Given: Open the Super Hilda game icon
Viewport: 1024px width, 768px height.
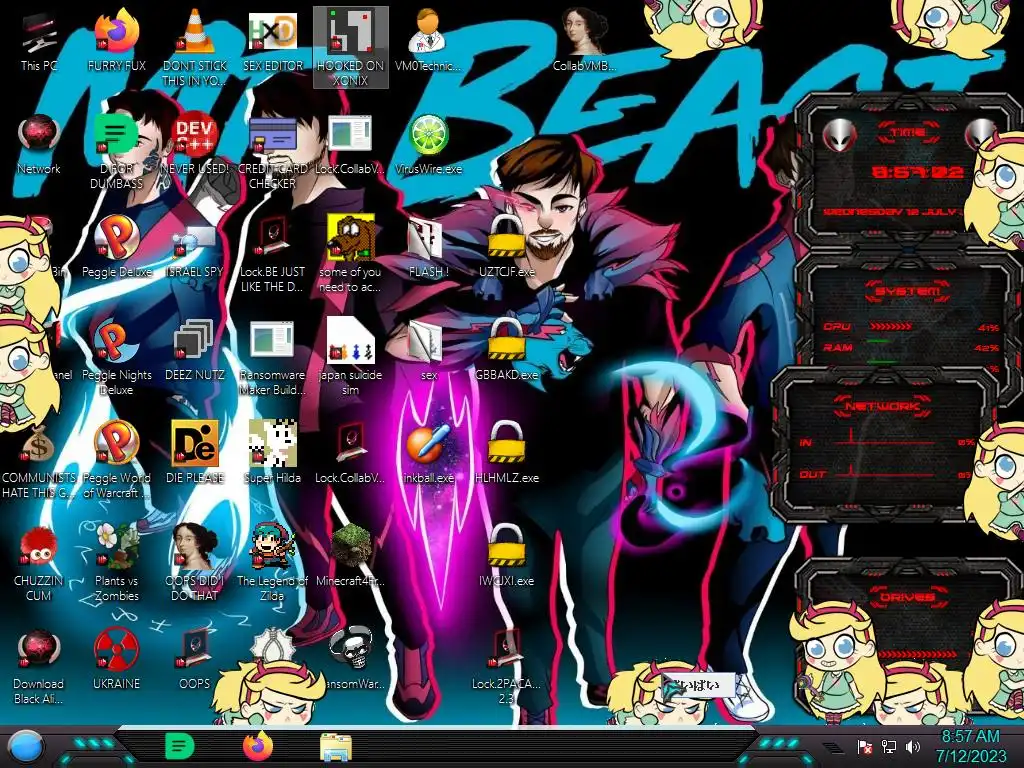Looking at the screenshot, I should tap(272, 452).
